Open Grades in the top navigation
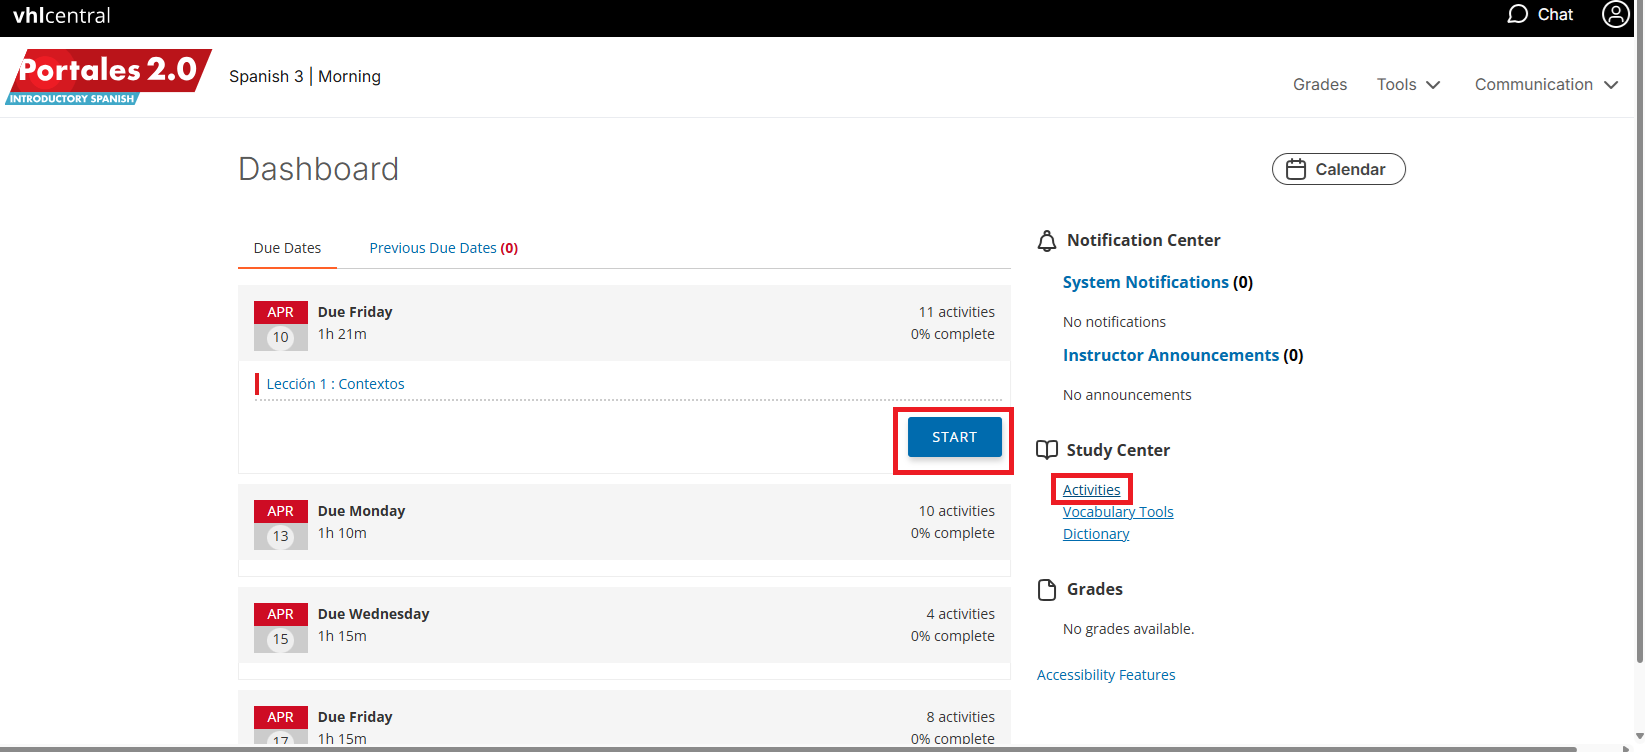1645x752 pixels. (1320, 85)
